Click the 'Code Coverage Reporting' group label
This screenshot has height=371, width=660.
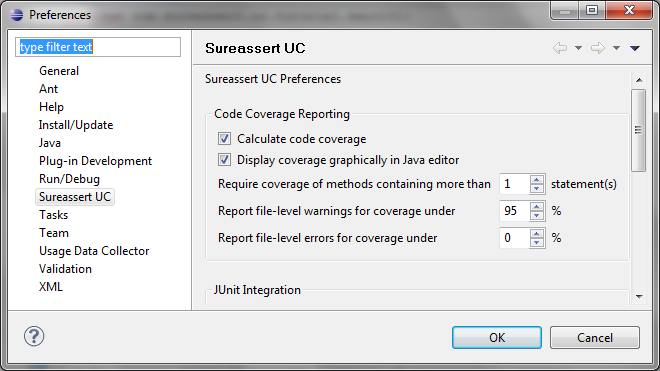[x=282, y=114]
